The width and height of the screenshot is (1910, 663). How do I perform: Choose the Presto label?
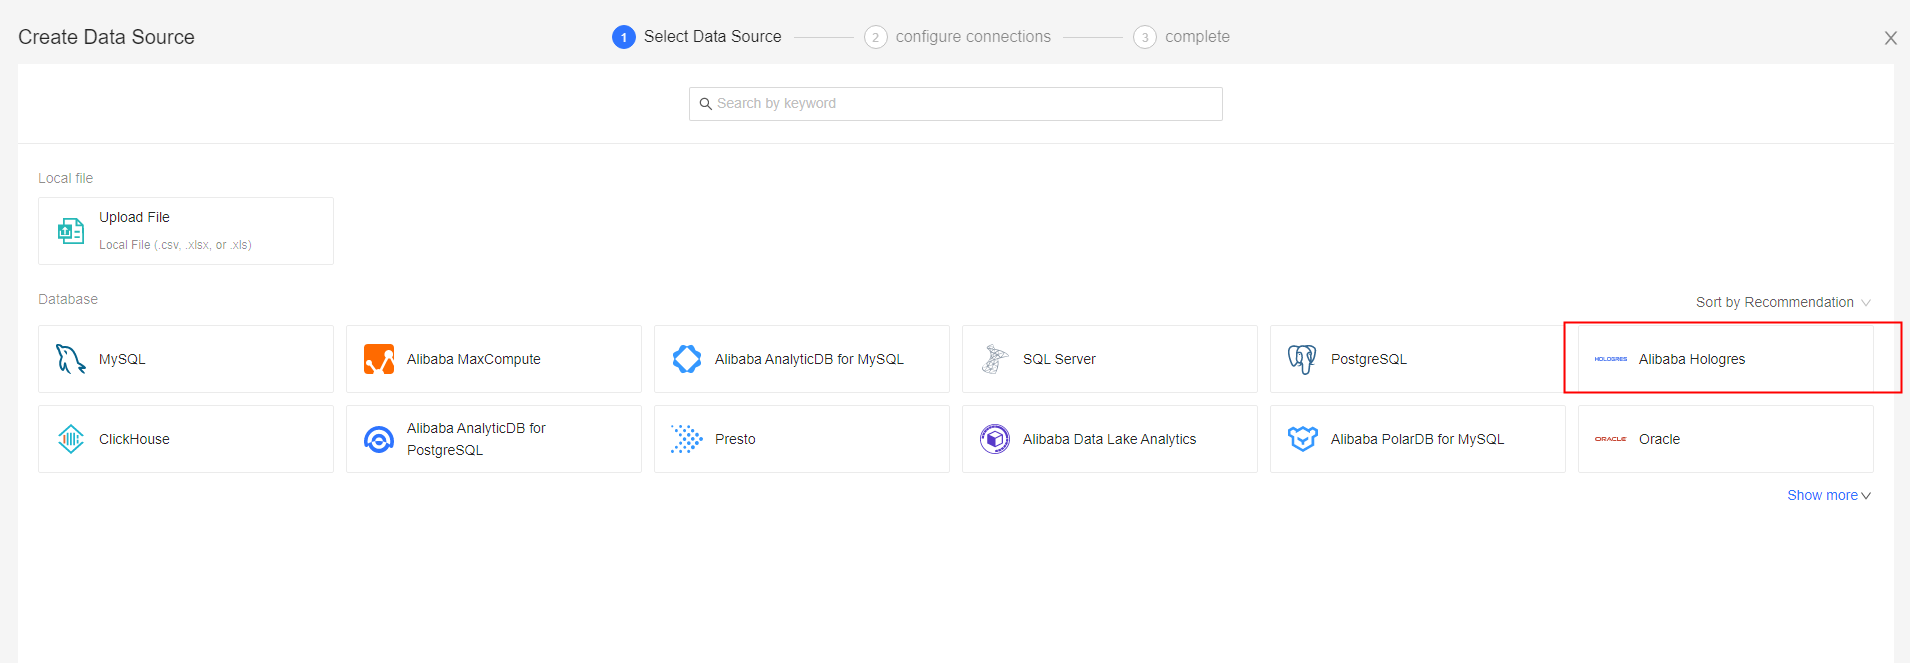point(735,439)
